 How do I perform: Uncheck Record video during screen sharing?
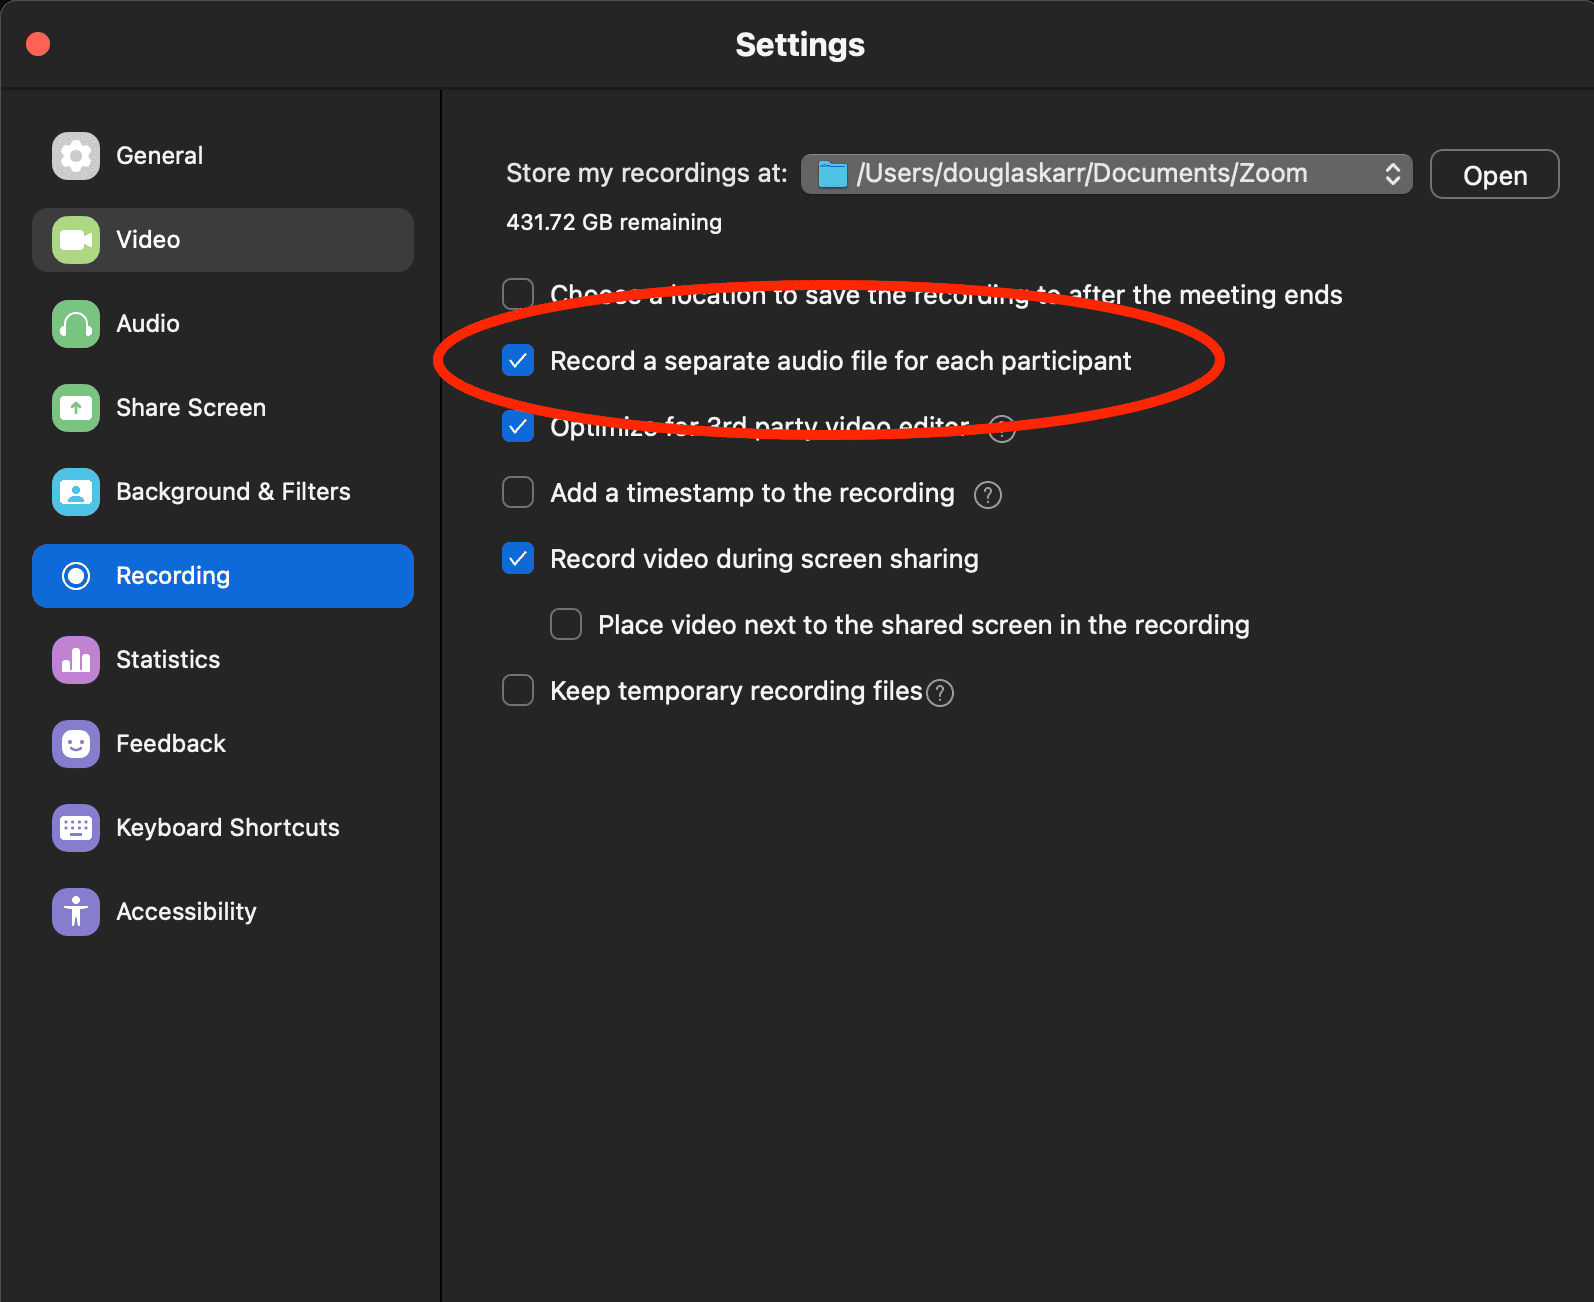point(518,559)
